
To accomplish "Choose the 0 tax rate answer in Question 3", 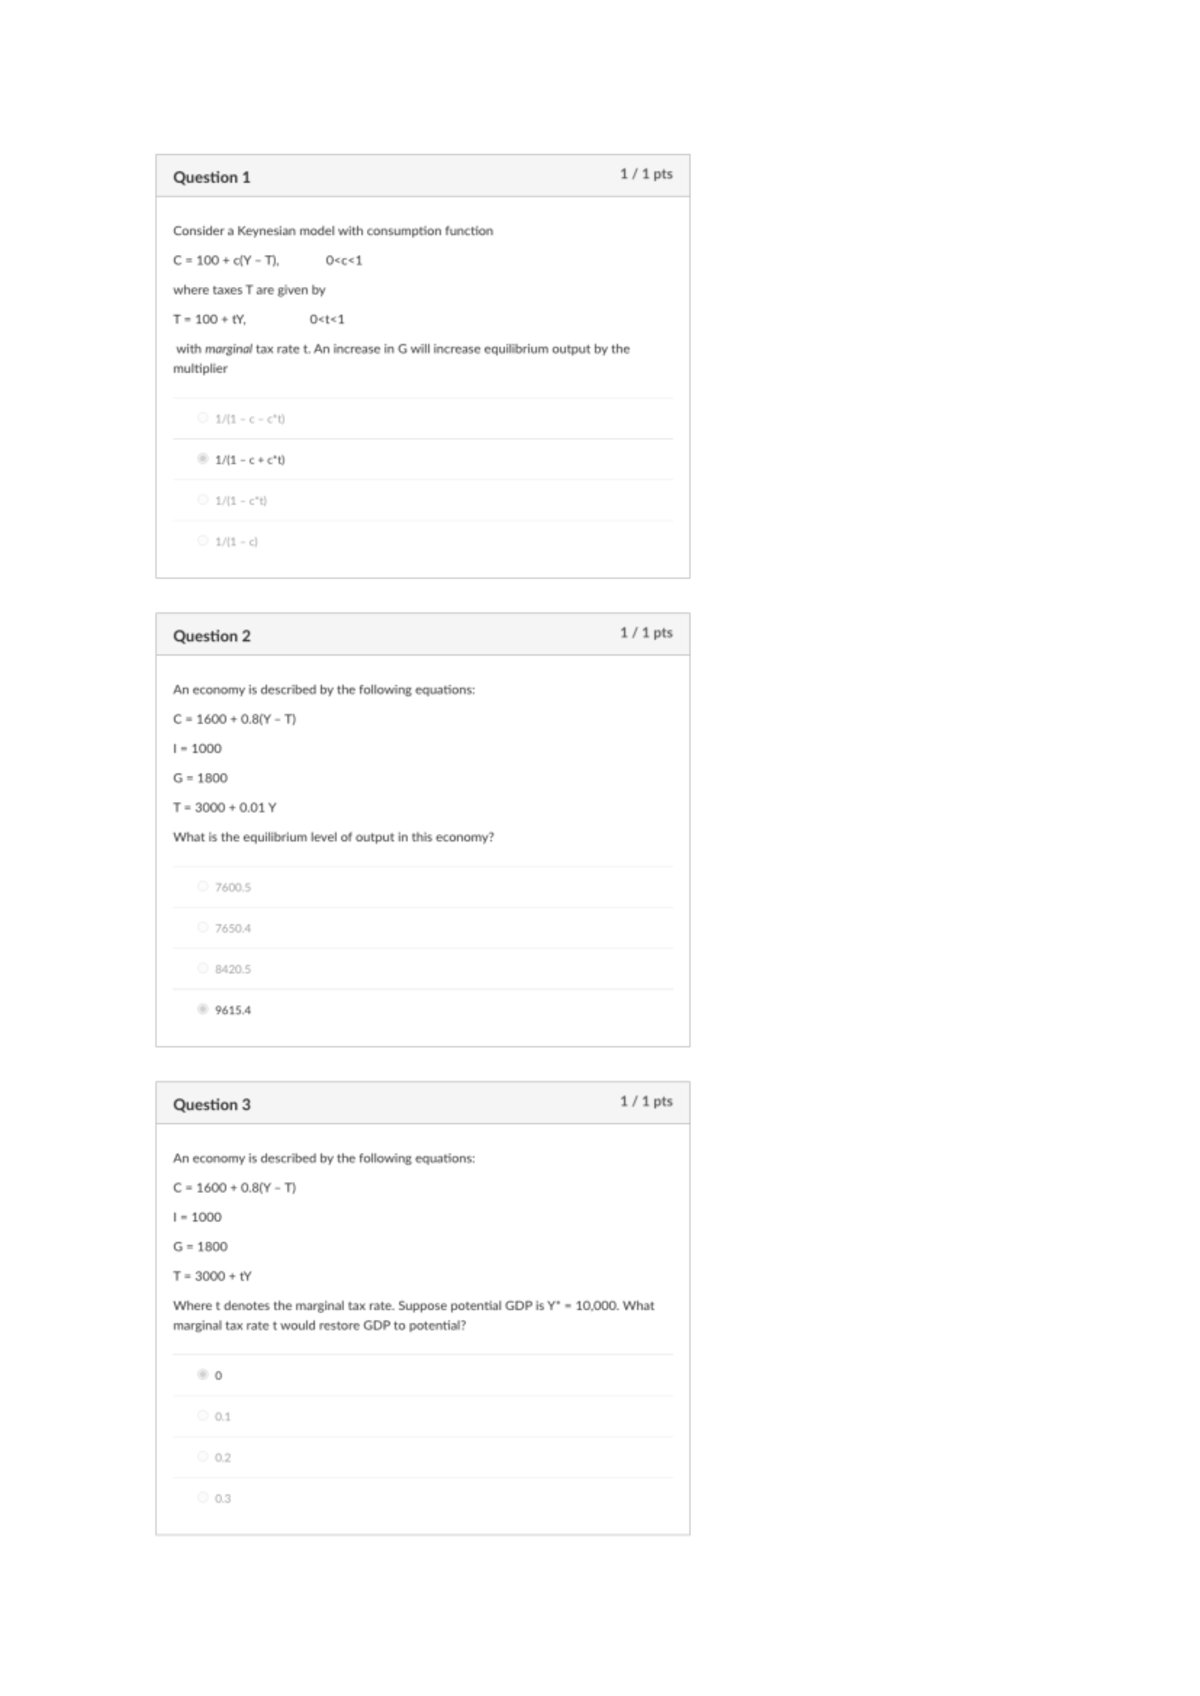I will pyautogui.click(x=203, y=1375).
